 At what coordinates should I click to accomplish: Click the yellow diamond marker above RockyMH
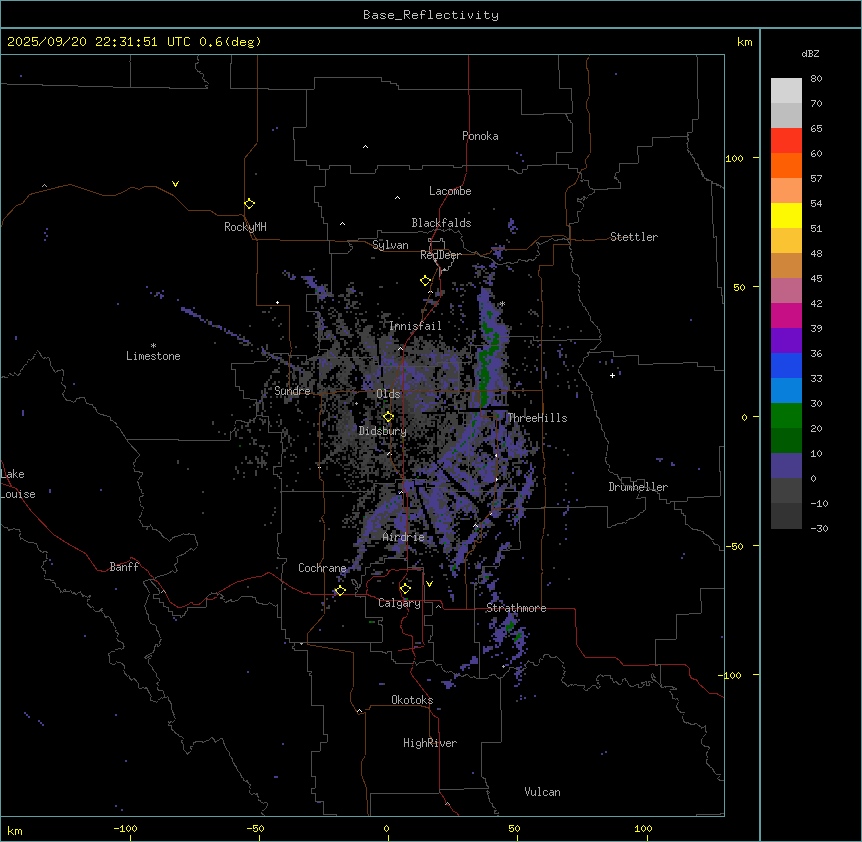click(x=249, y=203)
